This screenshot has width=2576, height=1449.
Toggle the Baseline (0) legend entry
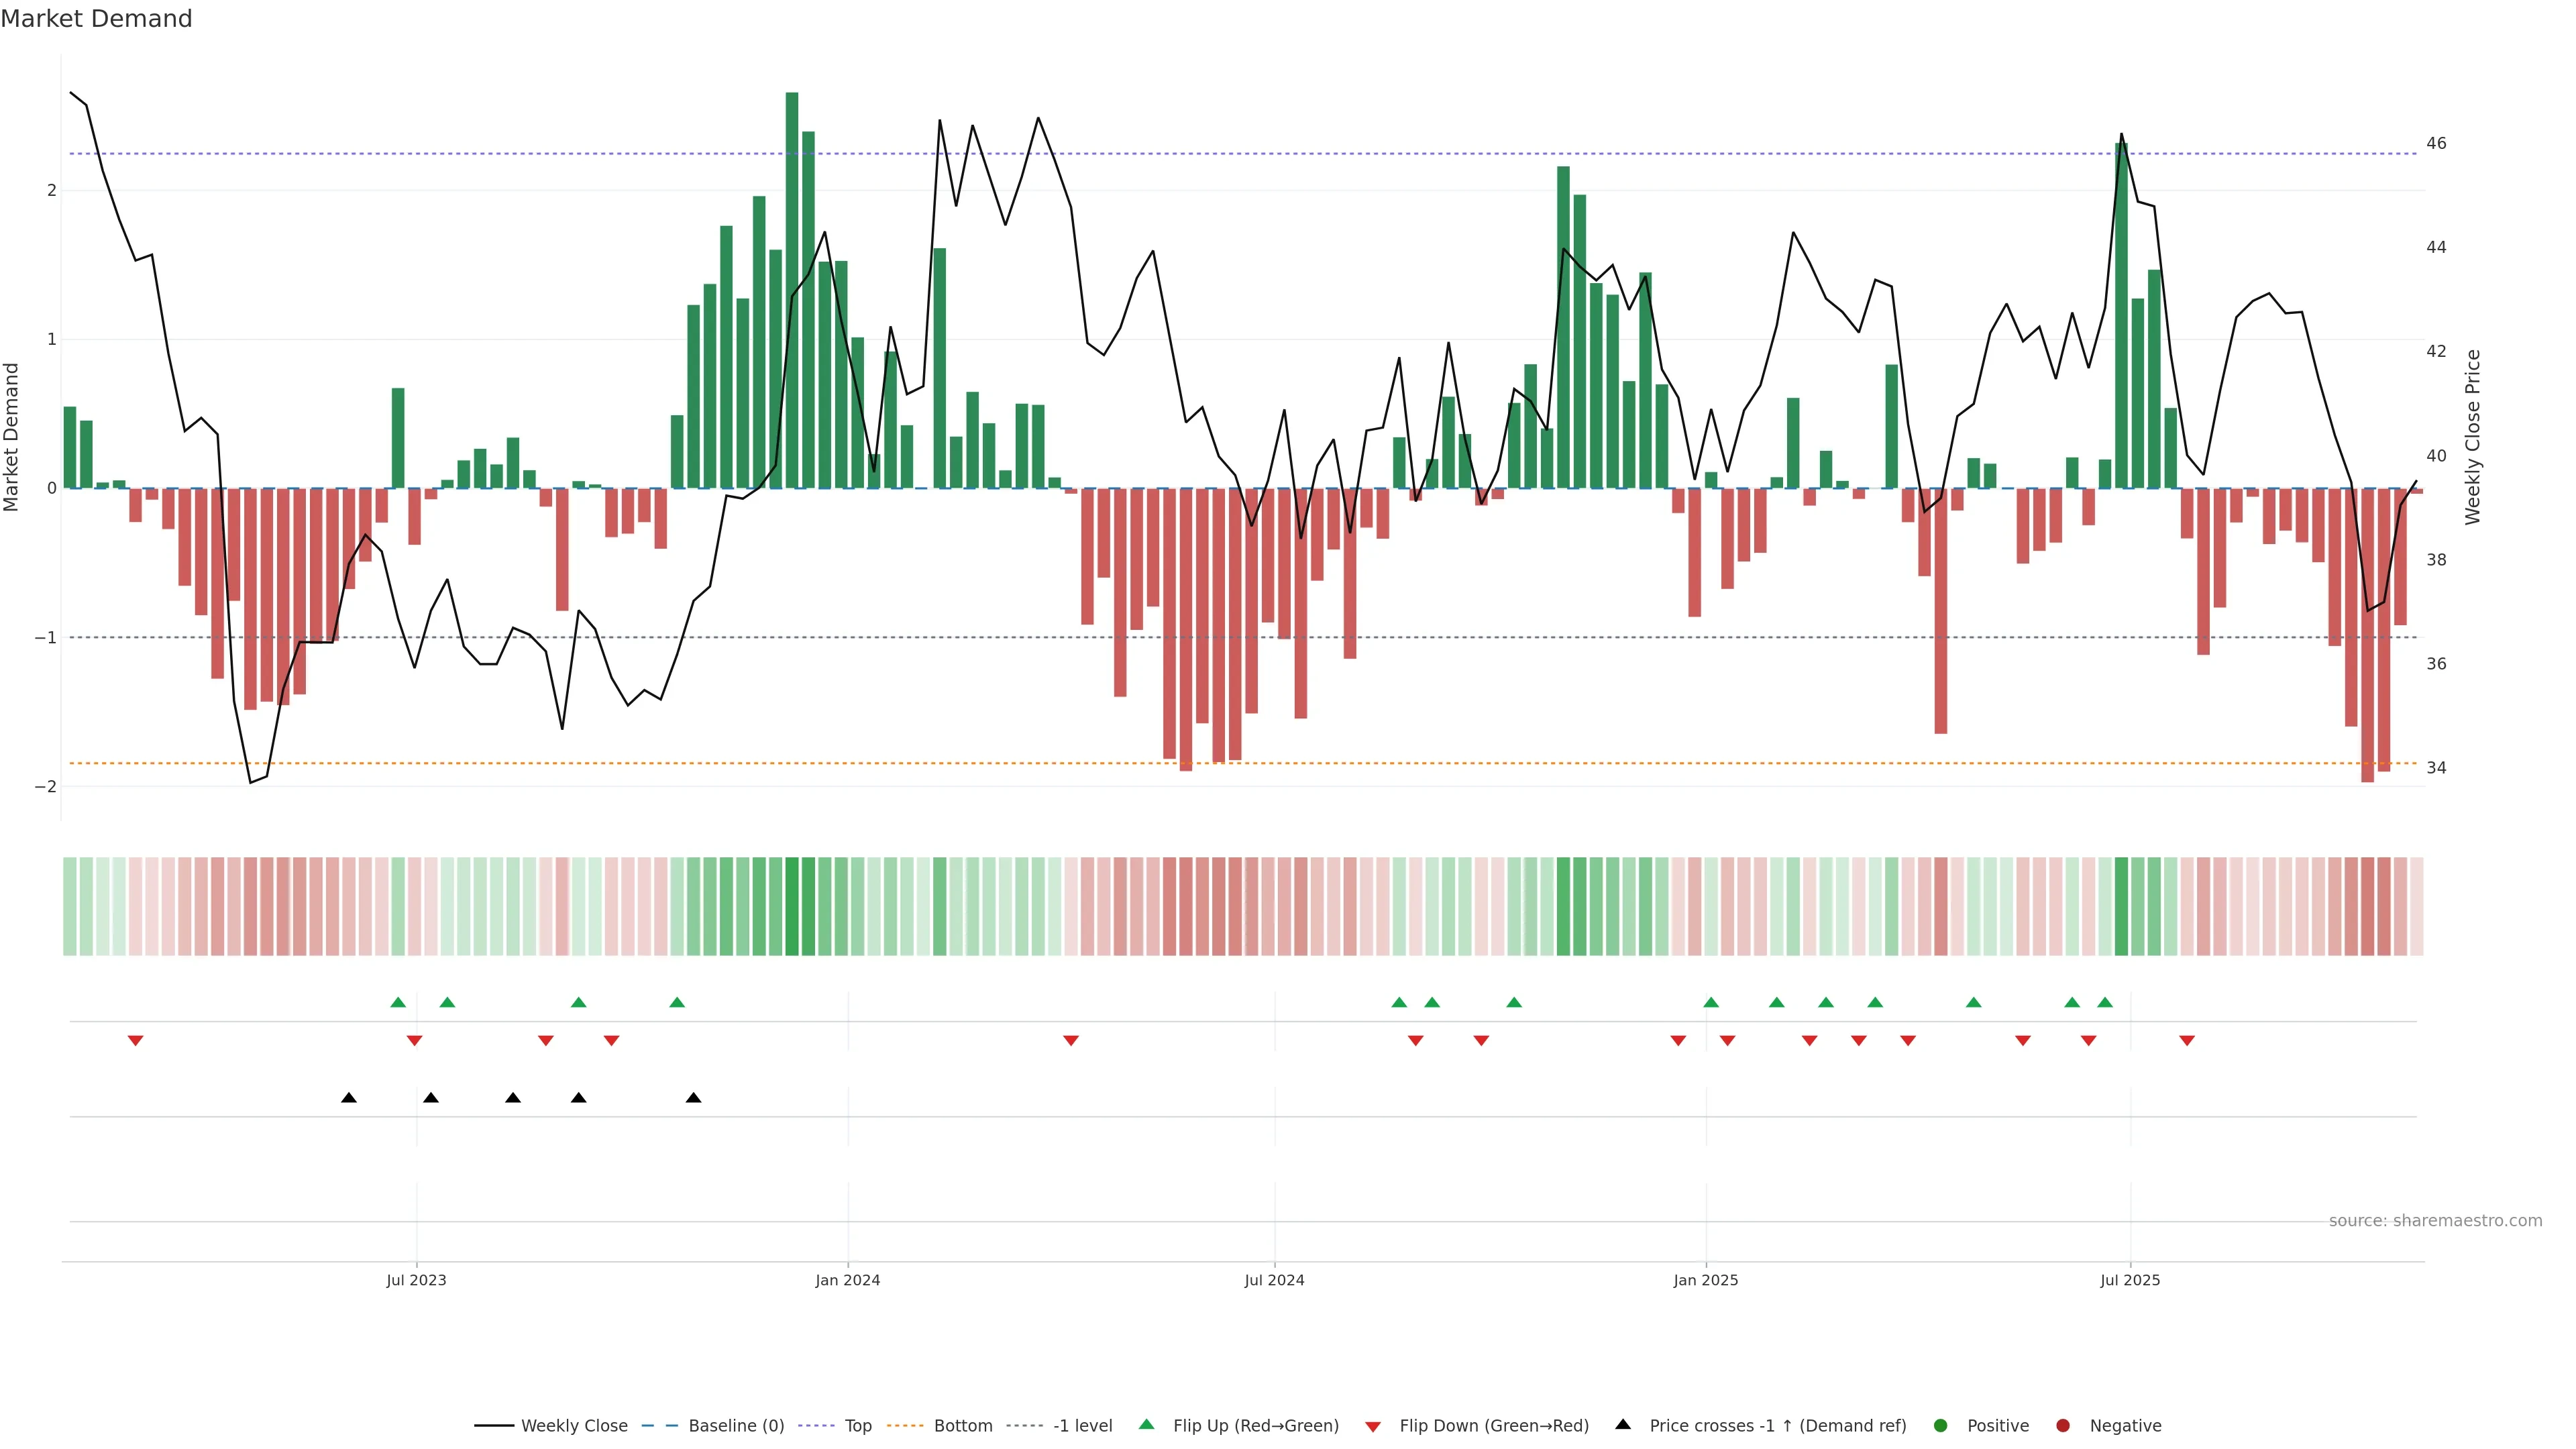736,1425
